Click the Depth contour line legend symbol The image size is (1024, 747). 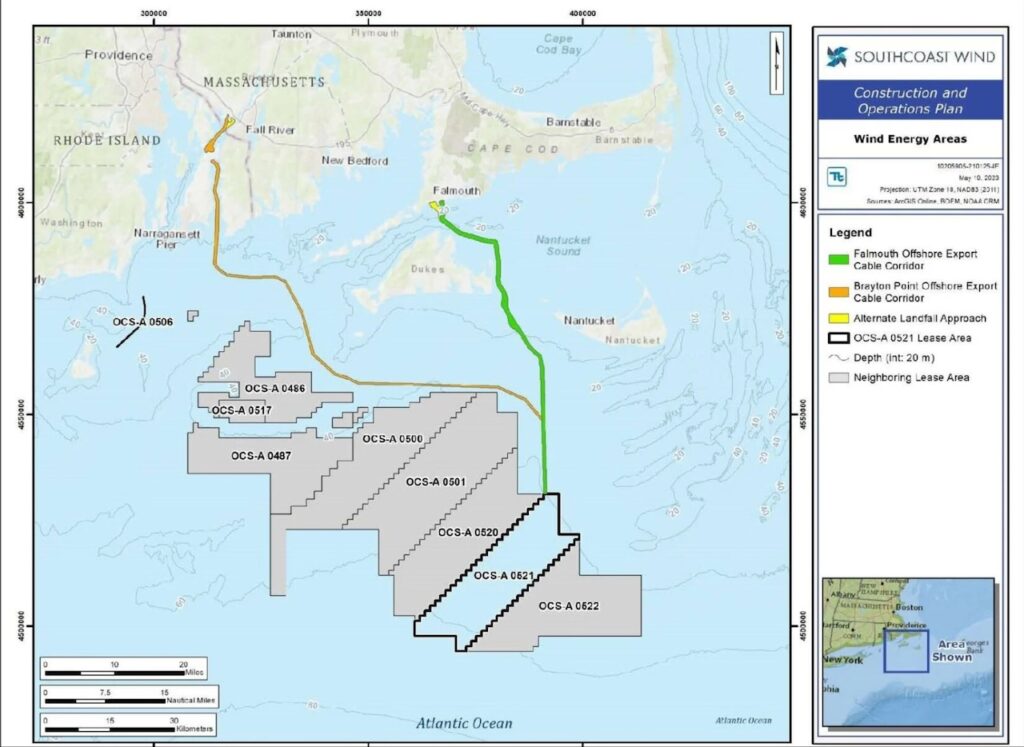tap(839, 358)
